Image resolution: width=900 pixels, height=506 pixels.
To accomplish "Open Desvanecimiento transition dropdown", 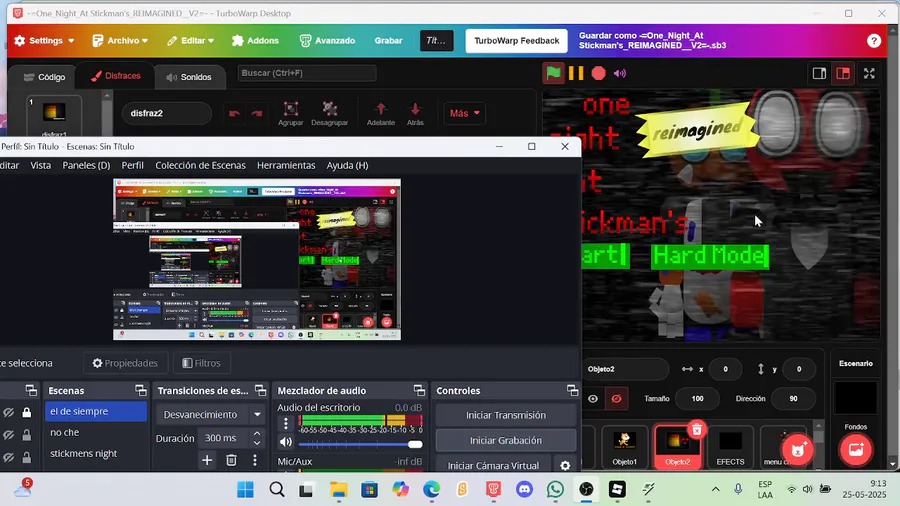I will point(210,414).
